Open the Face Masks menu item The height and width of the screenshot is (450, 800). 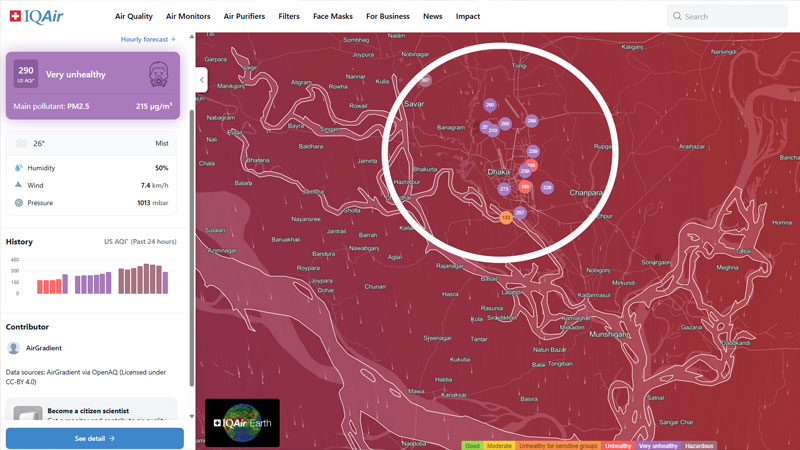tap(333, 16)
